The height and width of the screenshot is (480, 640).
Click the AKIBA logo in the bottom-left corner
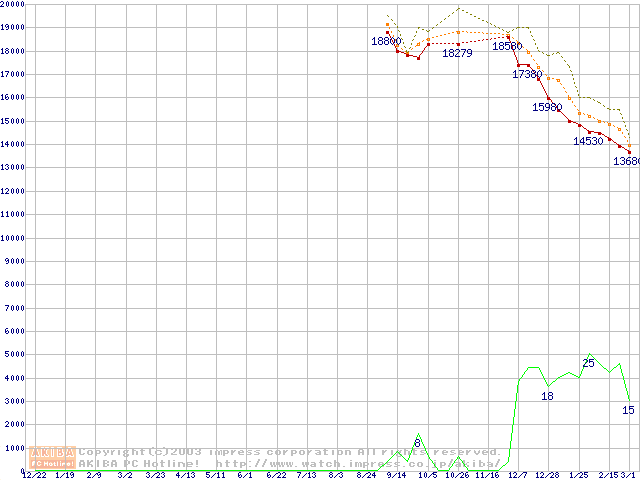click(x=52, y=457)
